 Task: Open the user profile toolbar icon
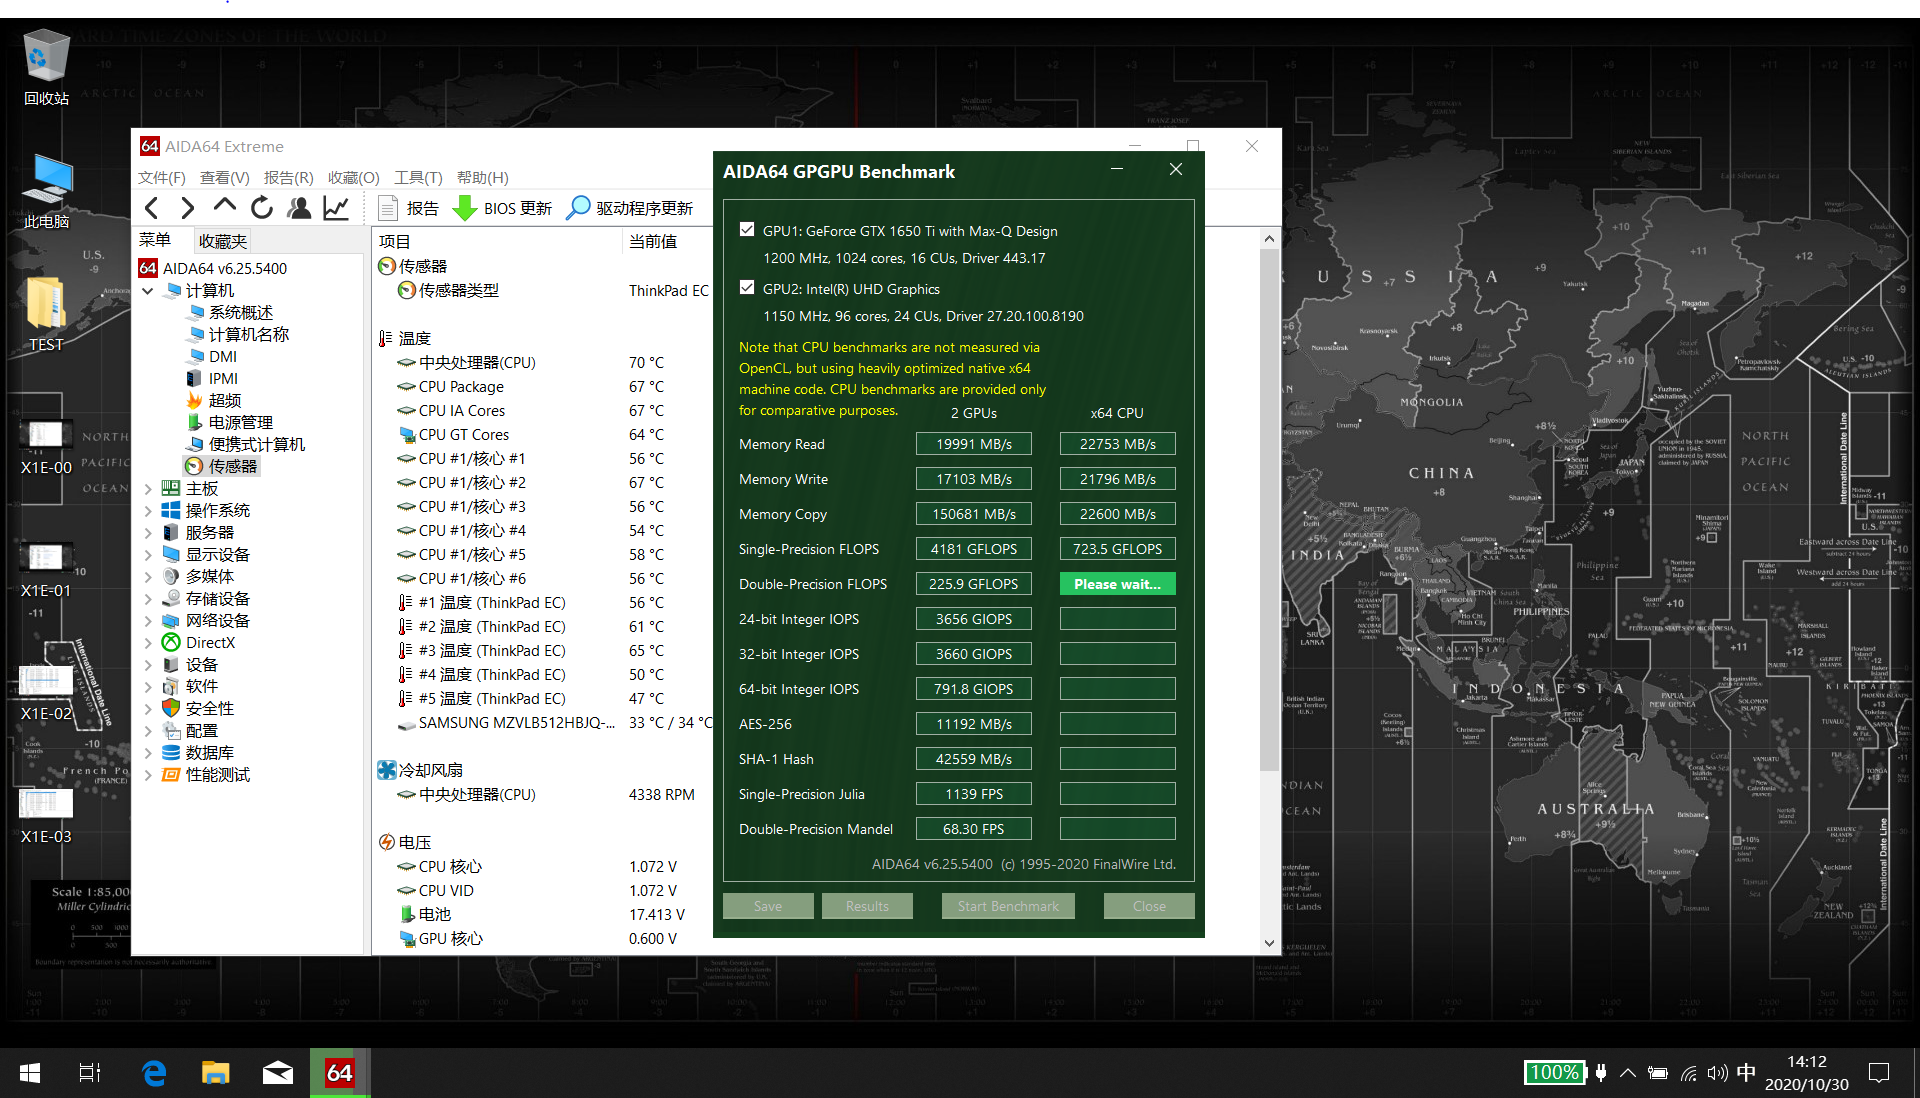pyautogui.click(x=299, y=208)
